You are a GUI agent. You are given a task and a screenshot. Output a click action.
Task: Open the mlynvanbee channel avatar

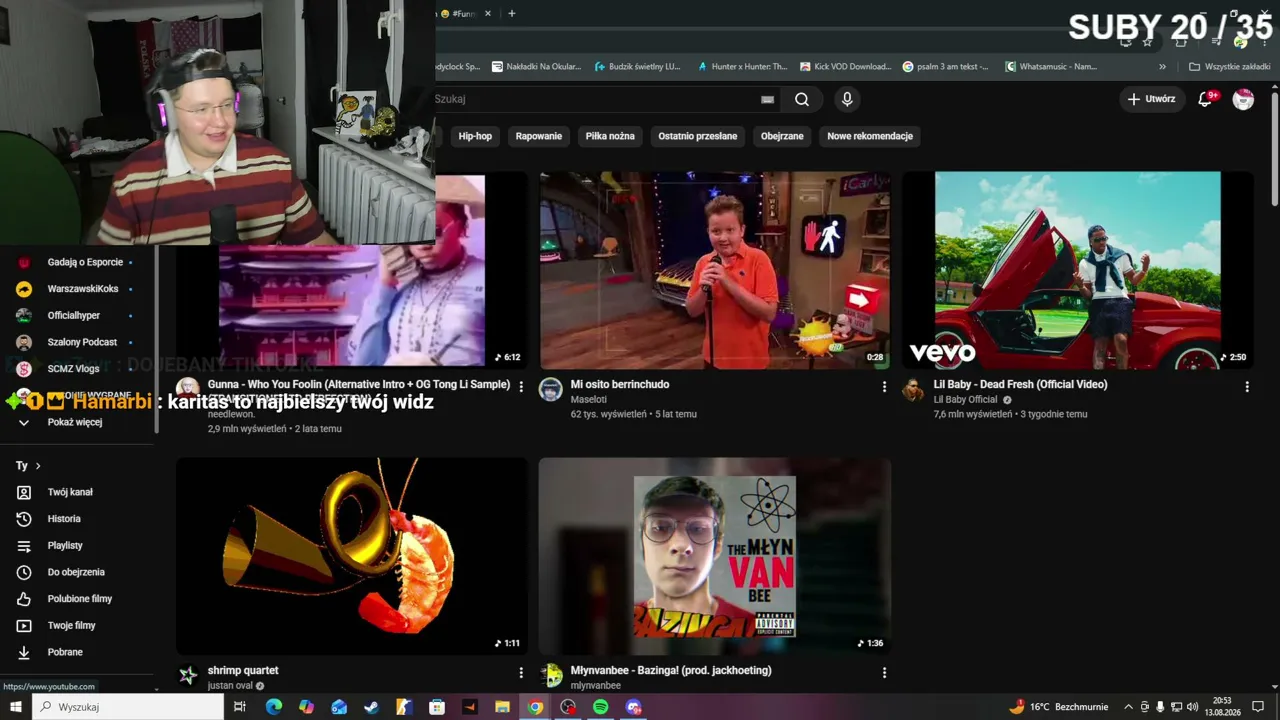tap(551, 676)
